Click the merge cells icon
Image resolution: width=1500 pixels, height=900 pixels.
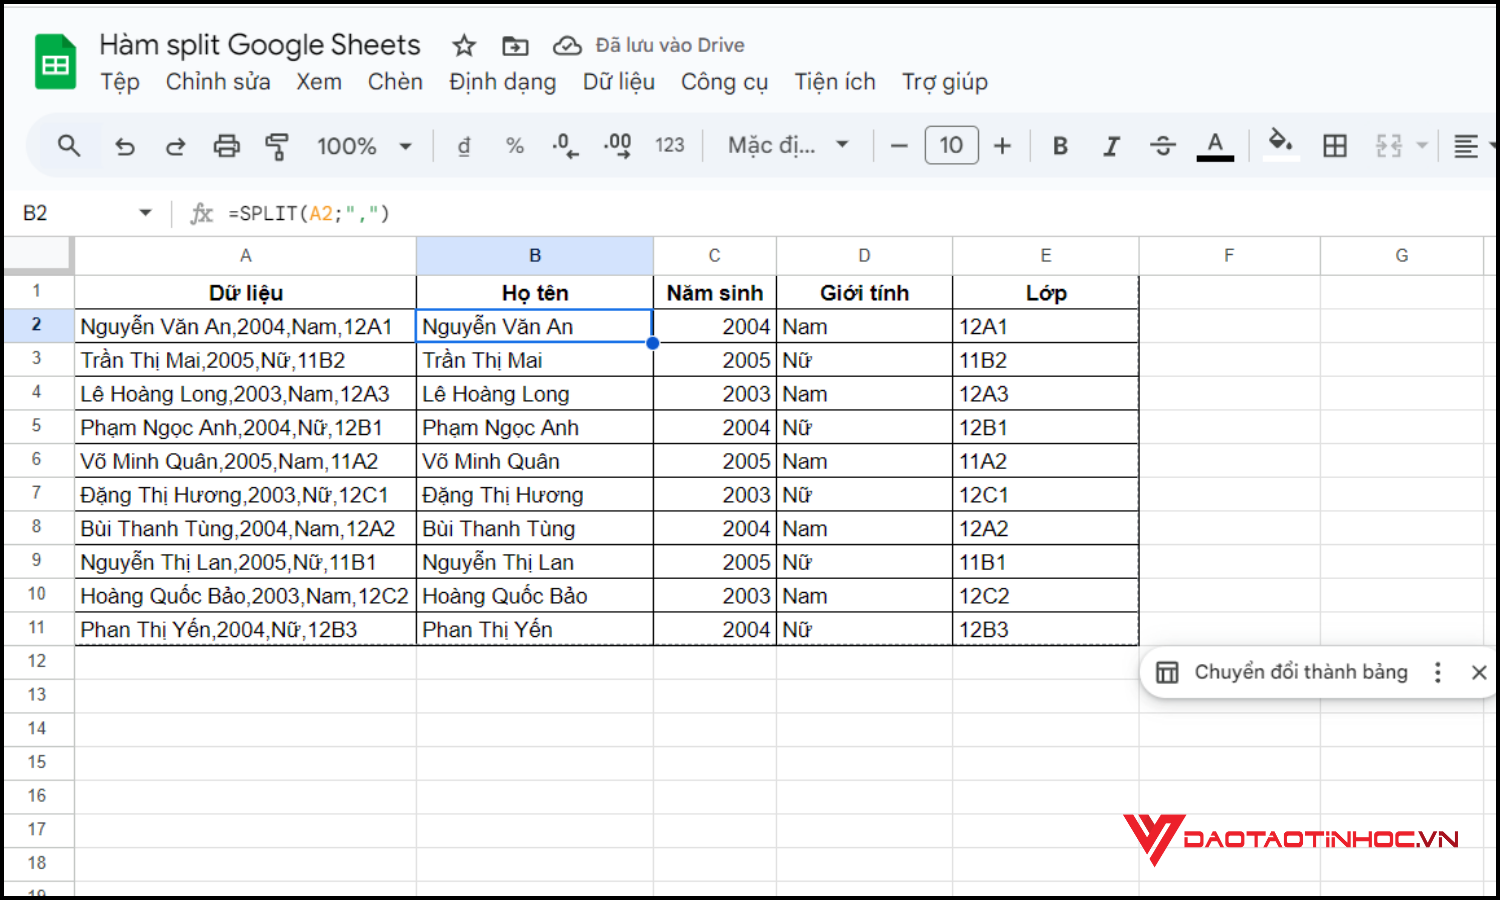click(1389, 146)
